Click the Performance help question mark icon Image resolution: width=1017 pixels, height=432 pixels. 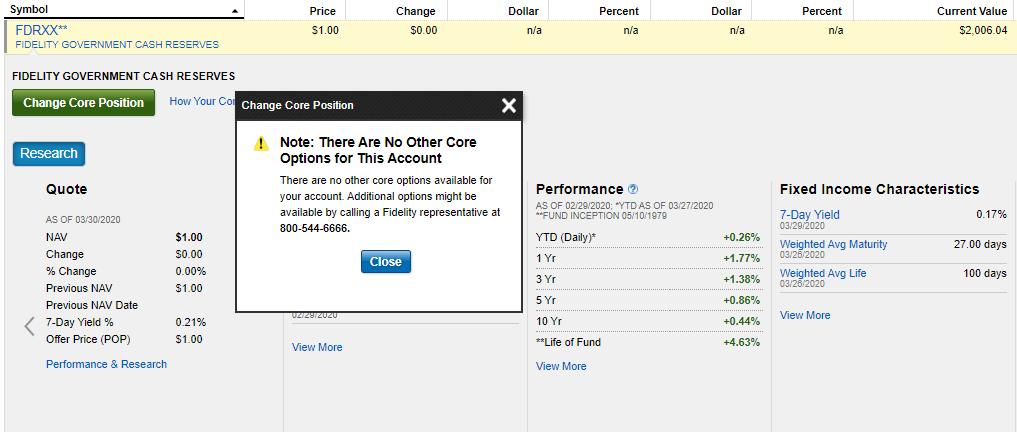633,189
